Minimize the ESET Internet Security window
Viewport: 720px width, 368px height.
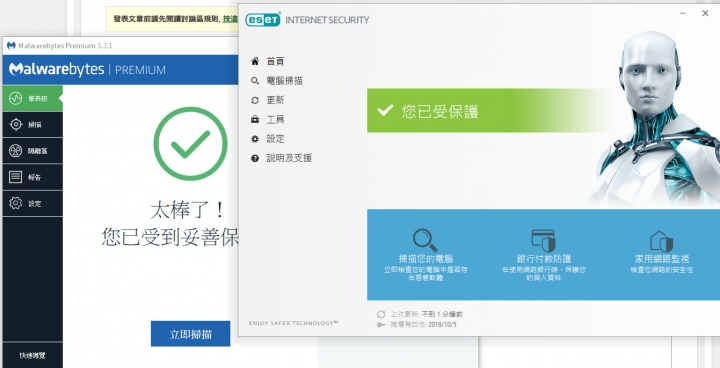coord(684,13)
